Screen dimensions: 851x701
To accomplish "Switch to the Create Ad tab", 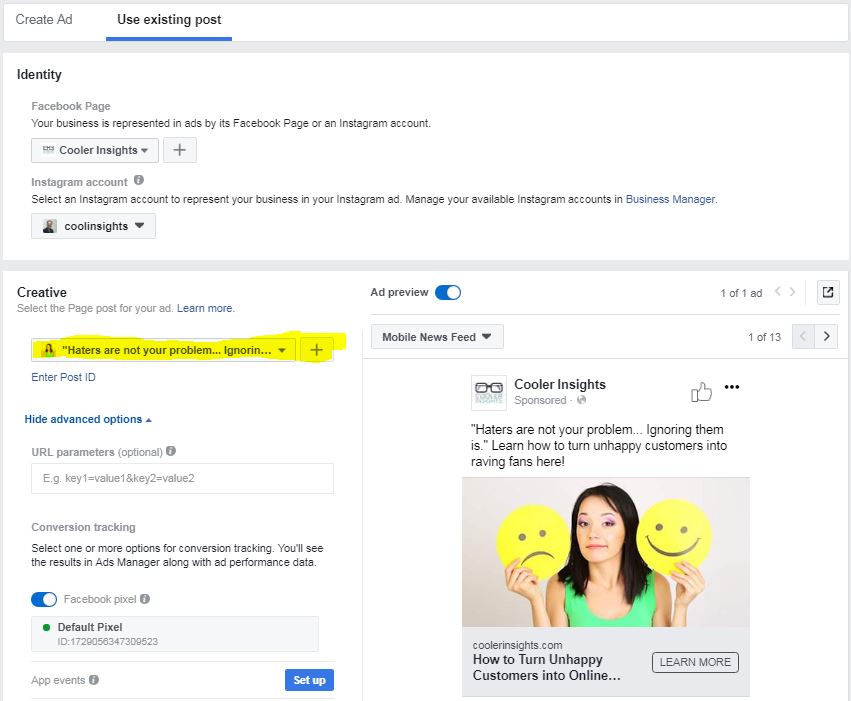I will pyautogui.click(x=43, y=20).
